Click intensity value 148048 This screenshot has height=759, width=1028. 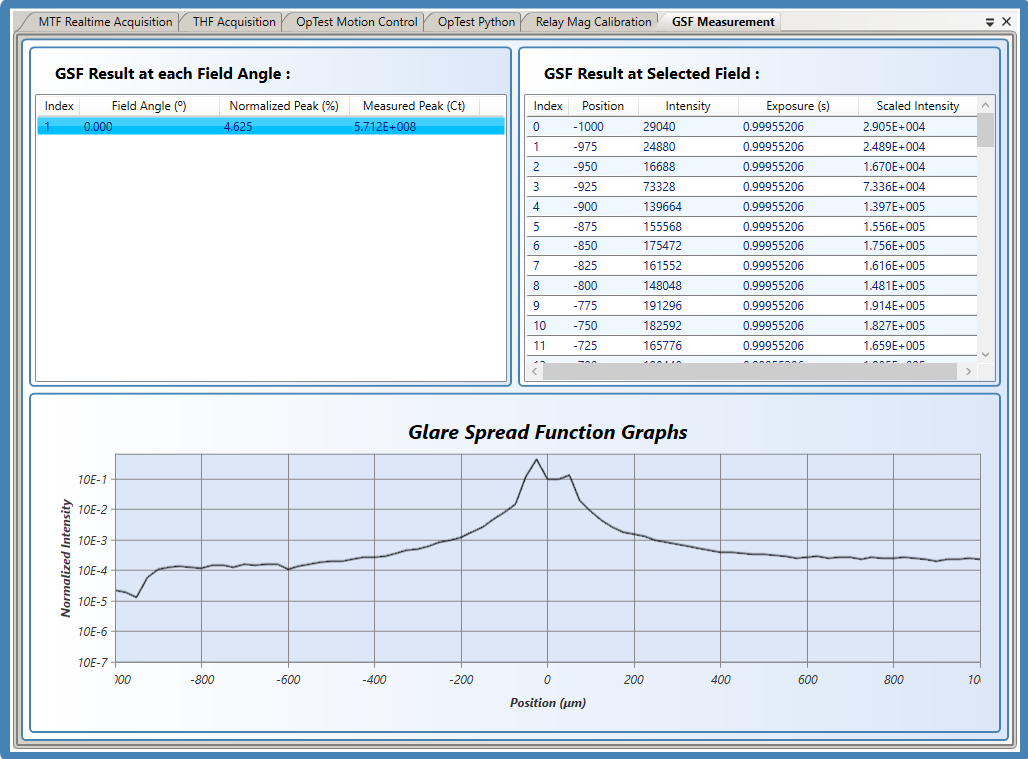[x=662, y=286]
